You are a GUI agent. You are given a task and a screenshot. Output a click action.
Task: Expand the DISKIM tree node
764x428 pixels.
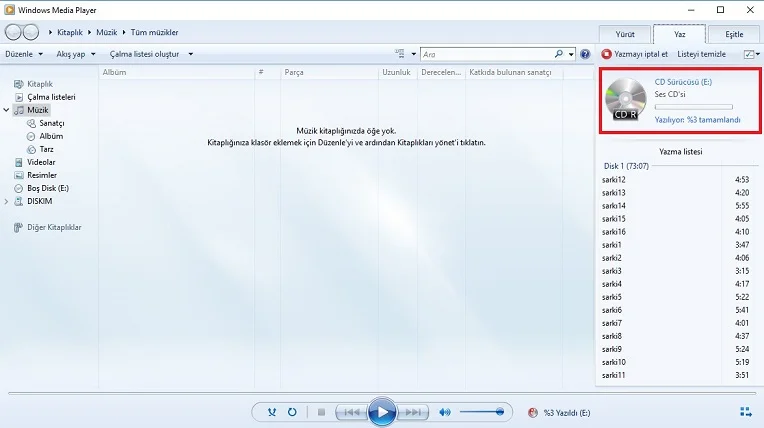point(6,201)
